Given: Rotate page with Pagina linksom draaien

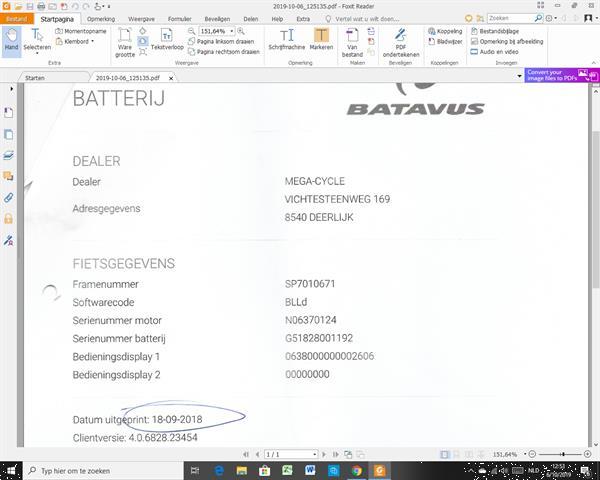Looking at the screenshot, I should pyautogui.click(x=221, y=41).
